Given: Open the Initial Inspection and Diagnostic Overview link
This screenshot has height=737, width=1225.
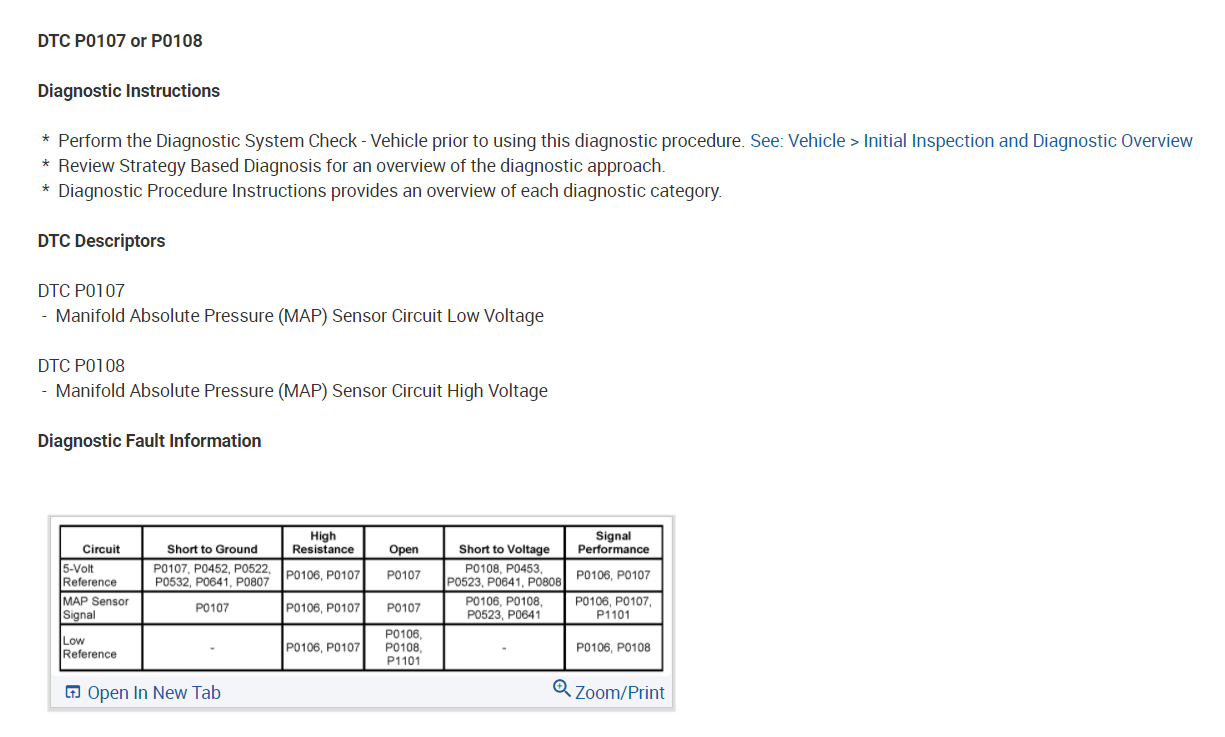Looking at the screenshot, I should coord(971,141).
